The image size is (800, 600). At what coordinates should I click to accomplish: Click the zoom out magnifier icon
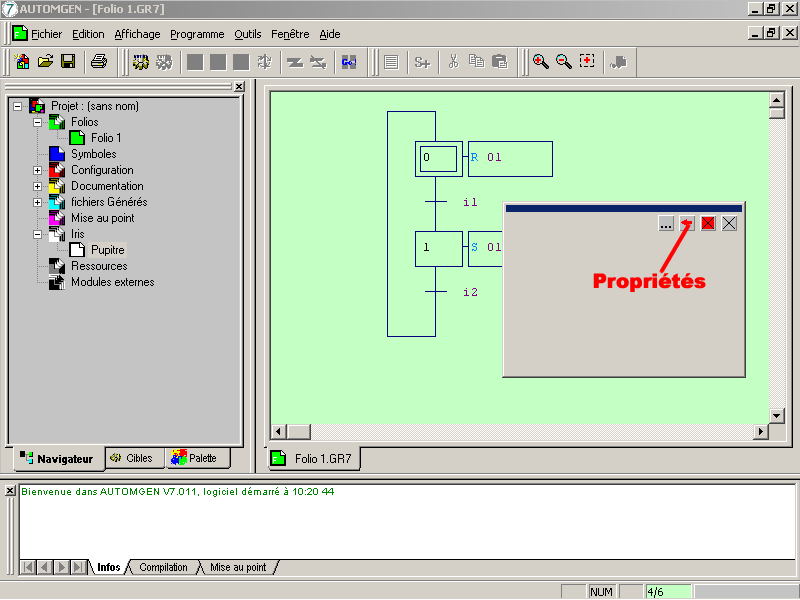coord(563,62)
